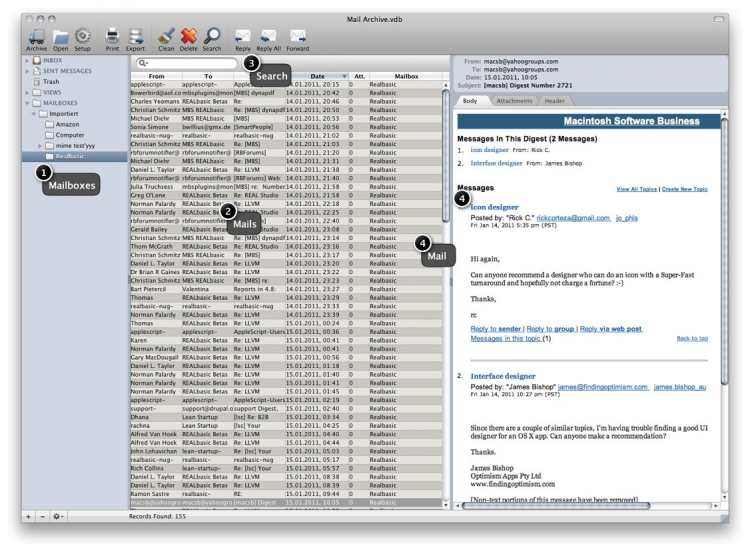This screenshot has width=750, height=552.
Task: Click the Reply to sender link
Action: click(x=496, y=328)
